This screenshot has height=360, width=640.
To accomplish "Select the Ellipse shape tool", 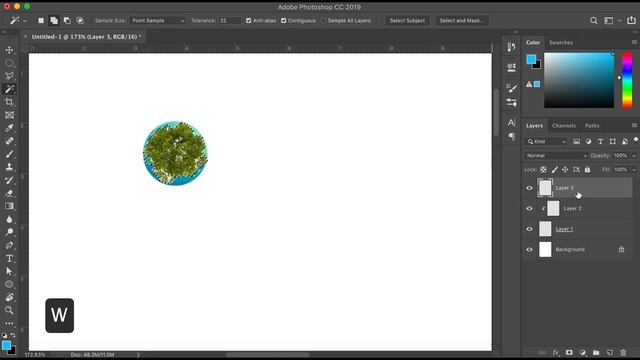I will click(x=9, y=284).
